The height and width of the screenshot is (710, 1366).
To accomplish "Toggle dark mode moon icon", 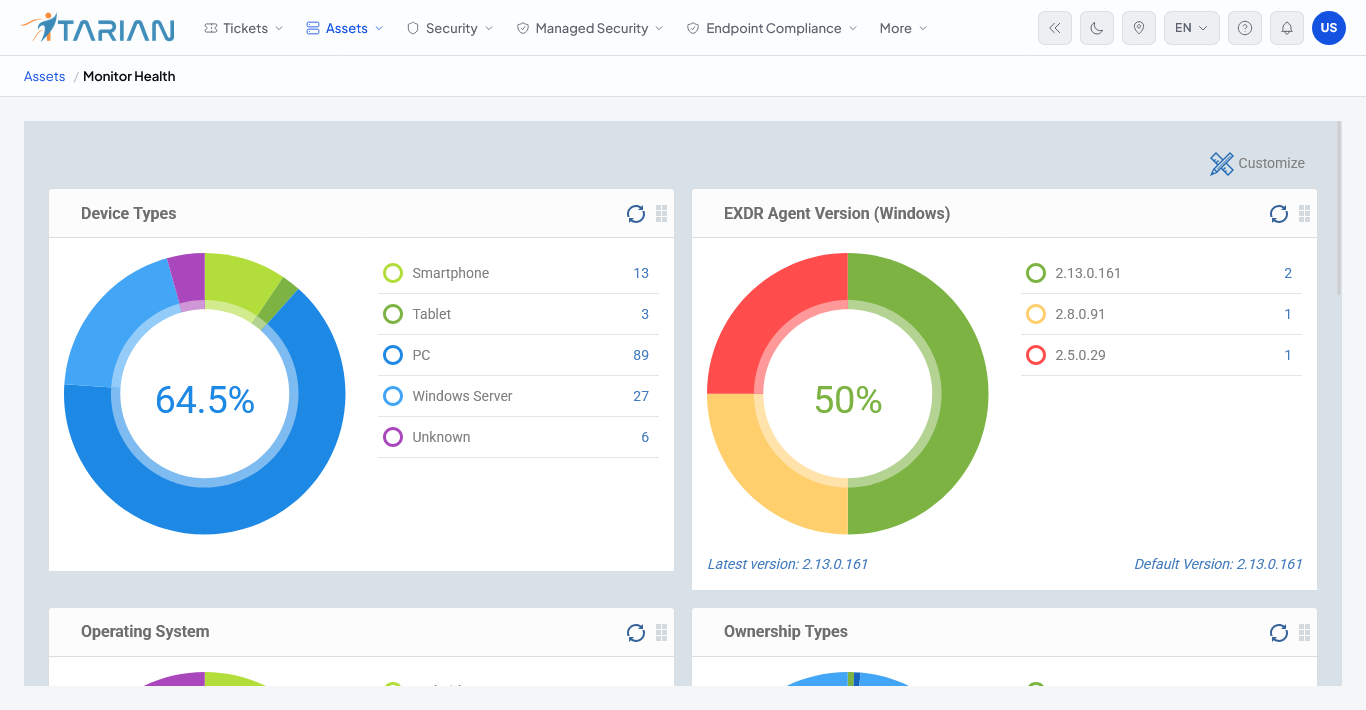I will click(x=1097, y=28).
